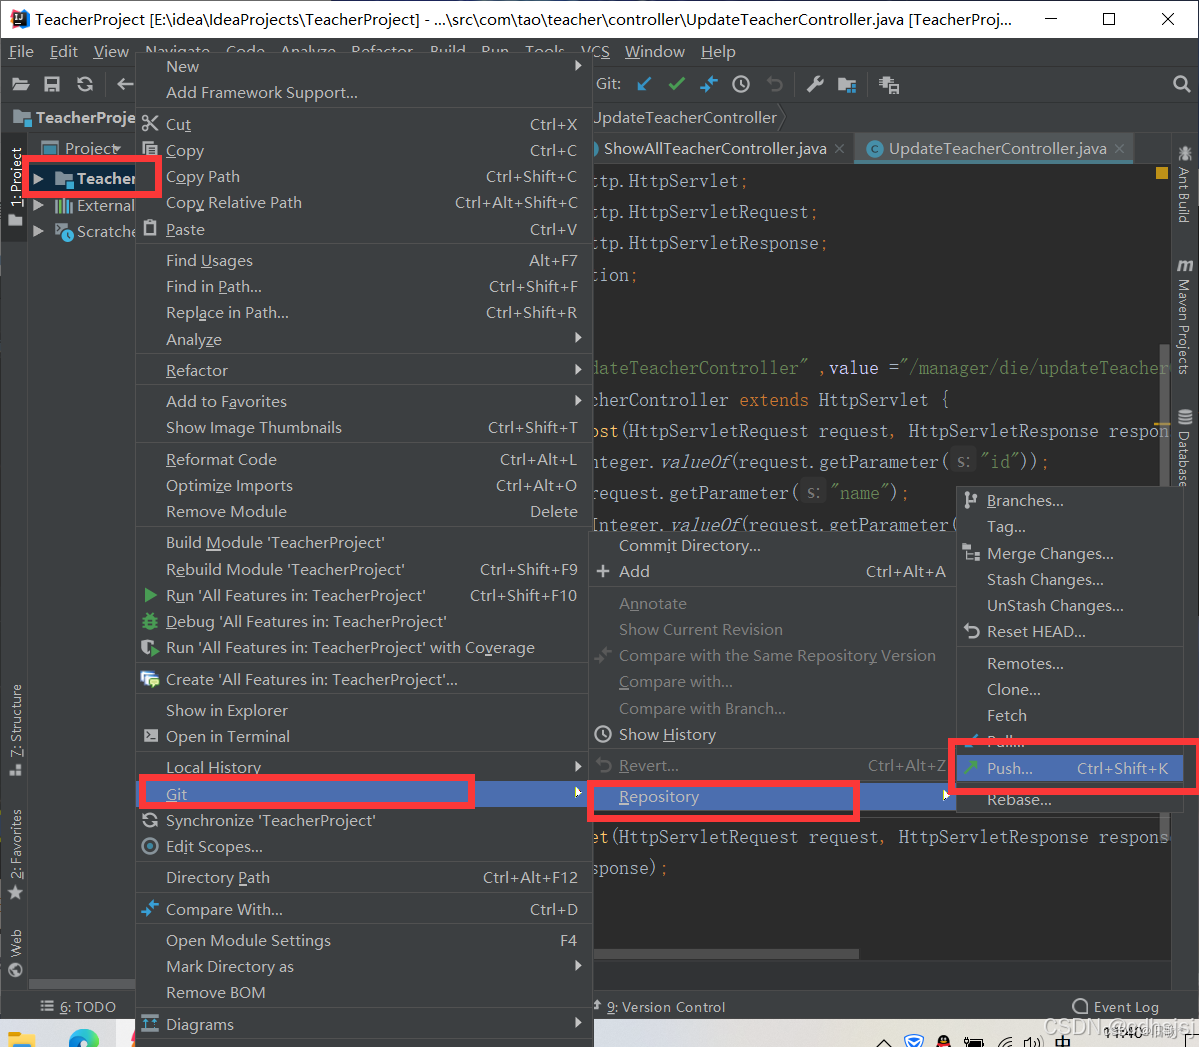Image resolution: width=1199 pixels, height=1047 pixels.
Task: Debug 'All Features in: TeacherProject'
Action: pyautogui.click(x=364, y=621)
